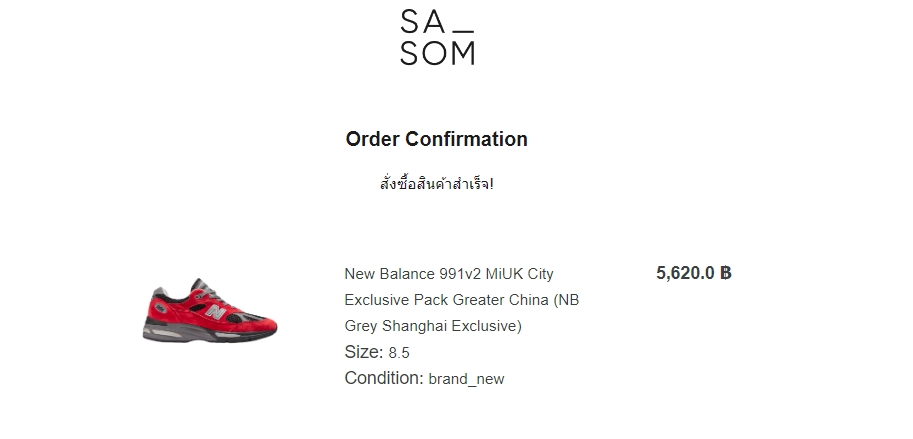Click the Exclusive Pack Greater China line
This screenshot has width=913, height=439.
(462, 300)
